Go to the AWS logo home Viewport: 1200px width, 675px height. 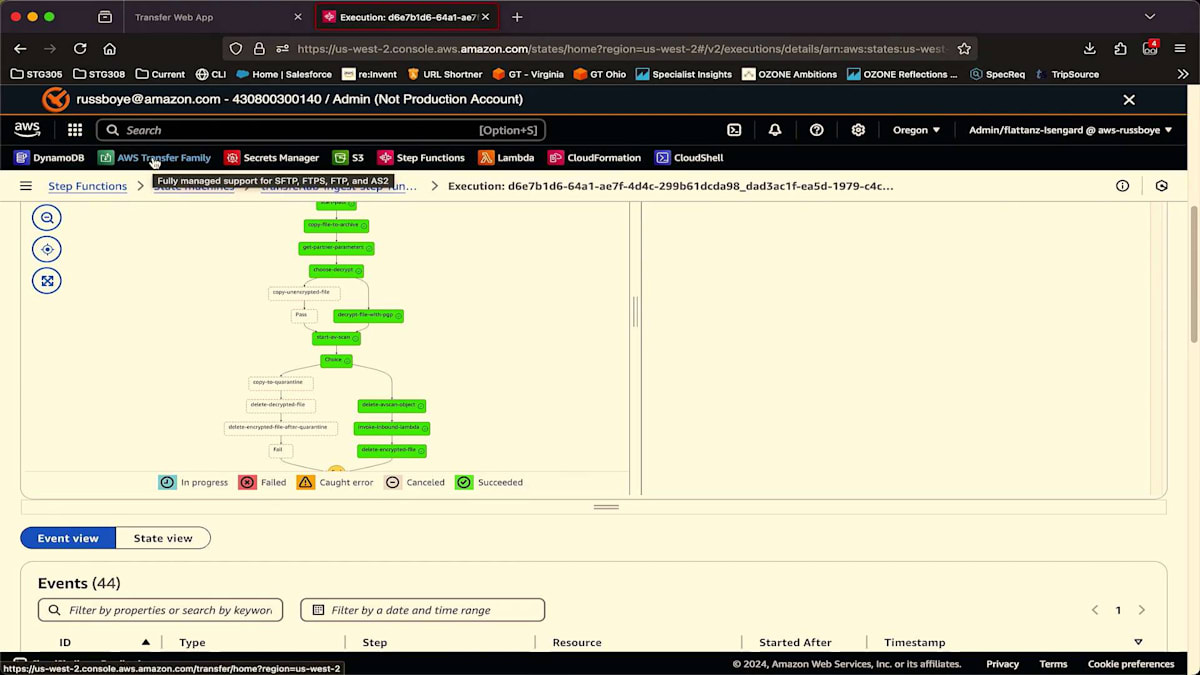[x=27, y=130]
